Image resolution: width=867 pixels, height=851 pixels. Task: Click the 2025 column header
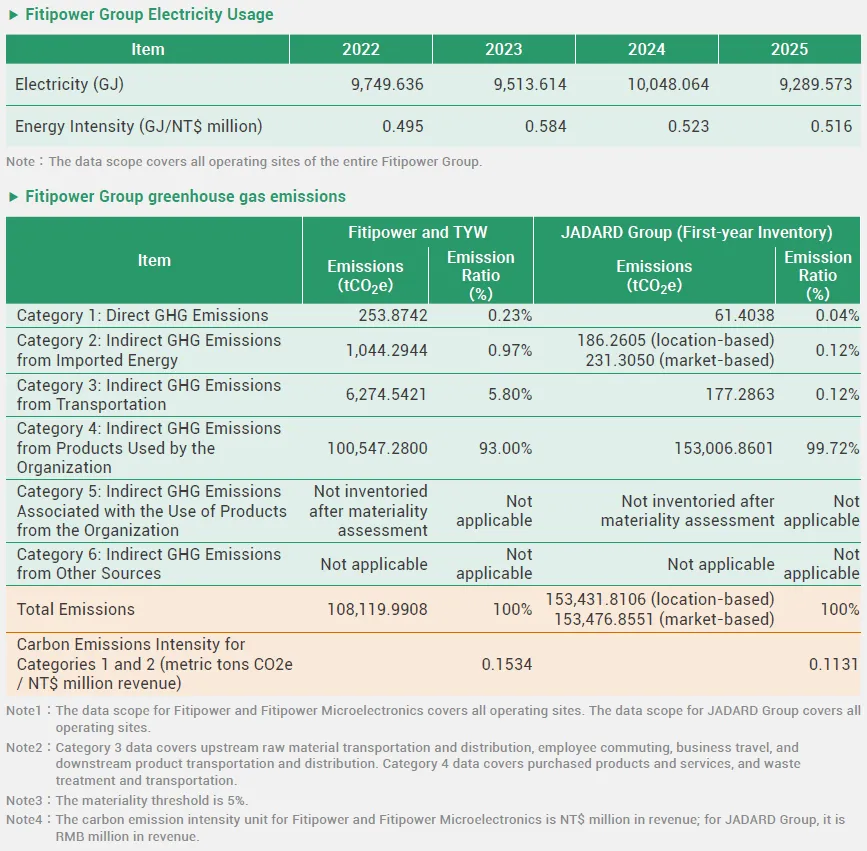click(790, 49)
